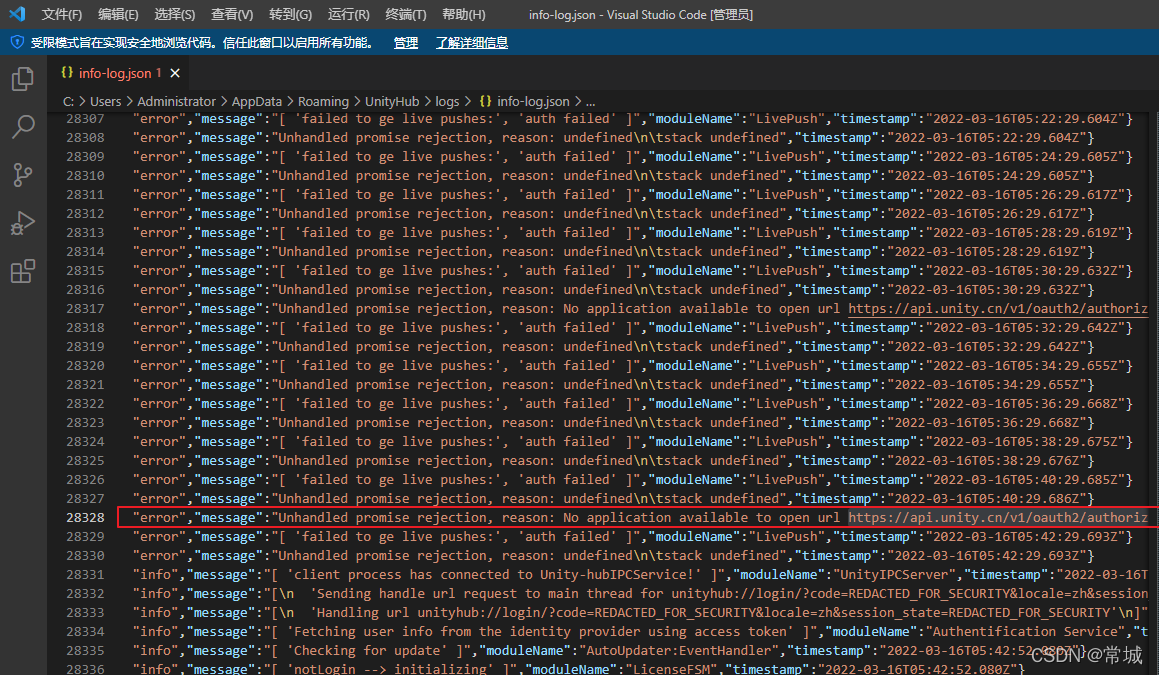1159x675 pixels.
Task: Click the UnityHub breadcrumb segment
Action: tap(392, 101)
